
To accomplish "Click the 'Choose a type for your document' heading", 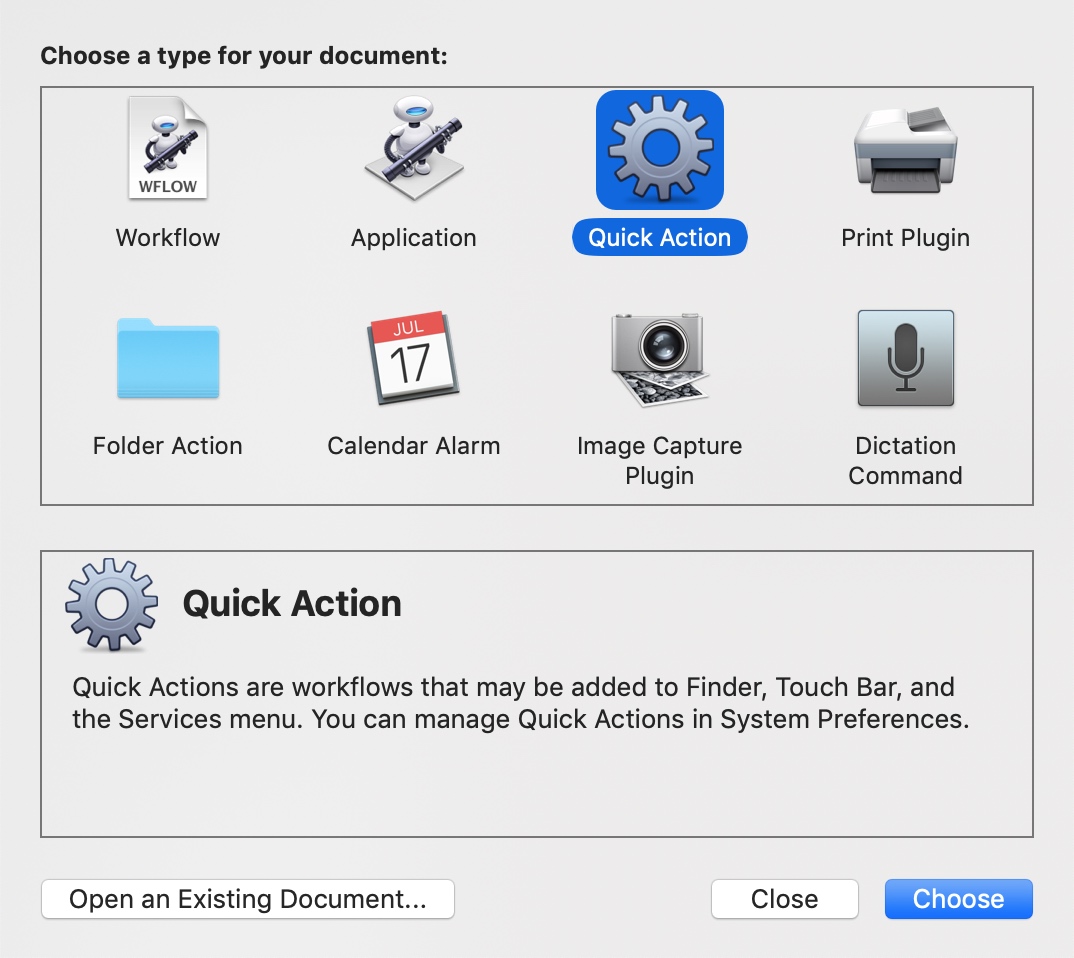I will tap(244, 55).
